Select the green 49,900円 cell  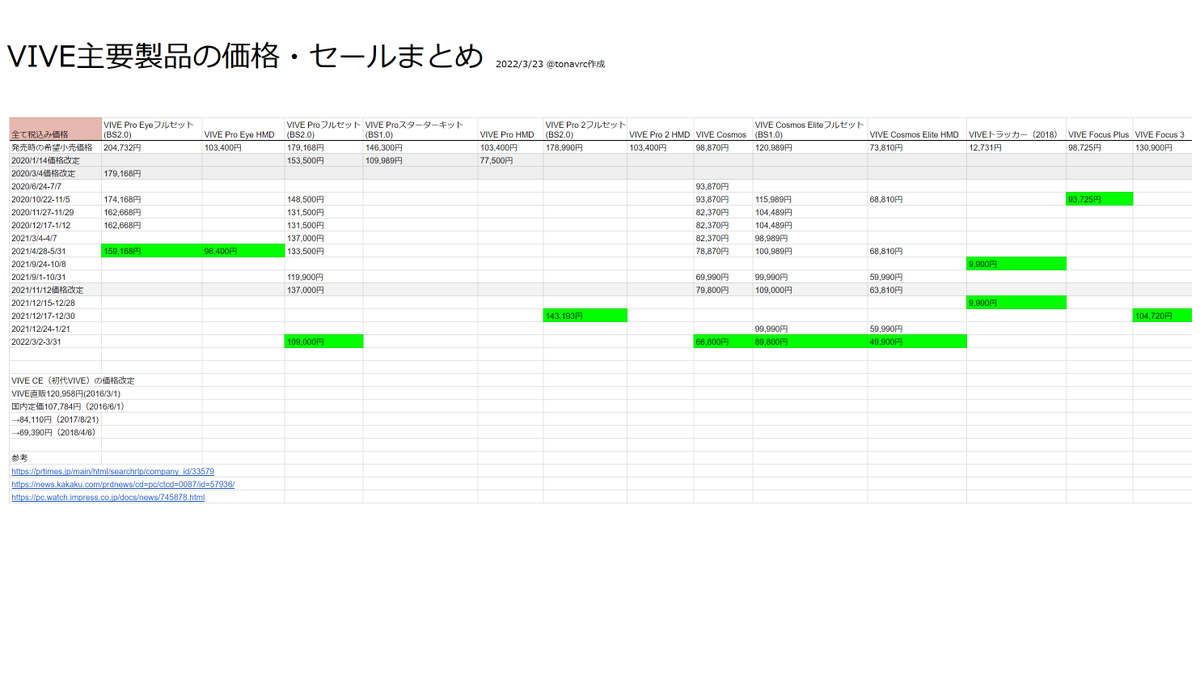coord(917,342)
